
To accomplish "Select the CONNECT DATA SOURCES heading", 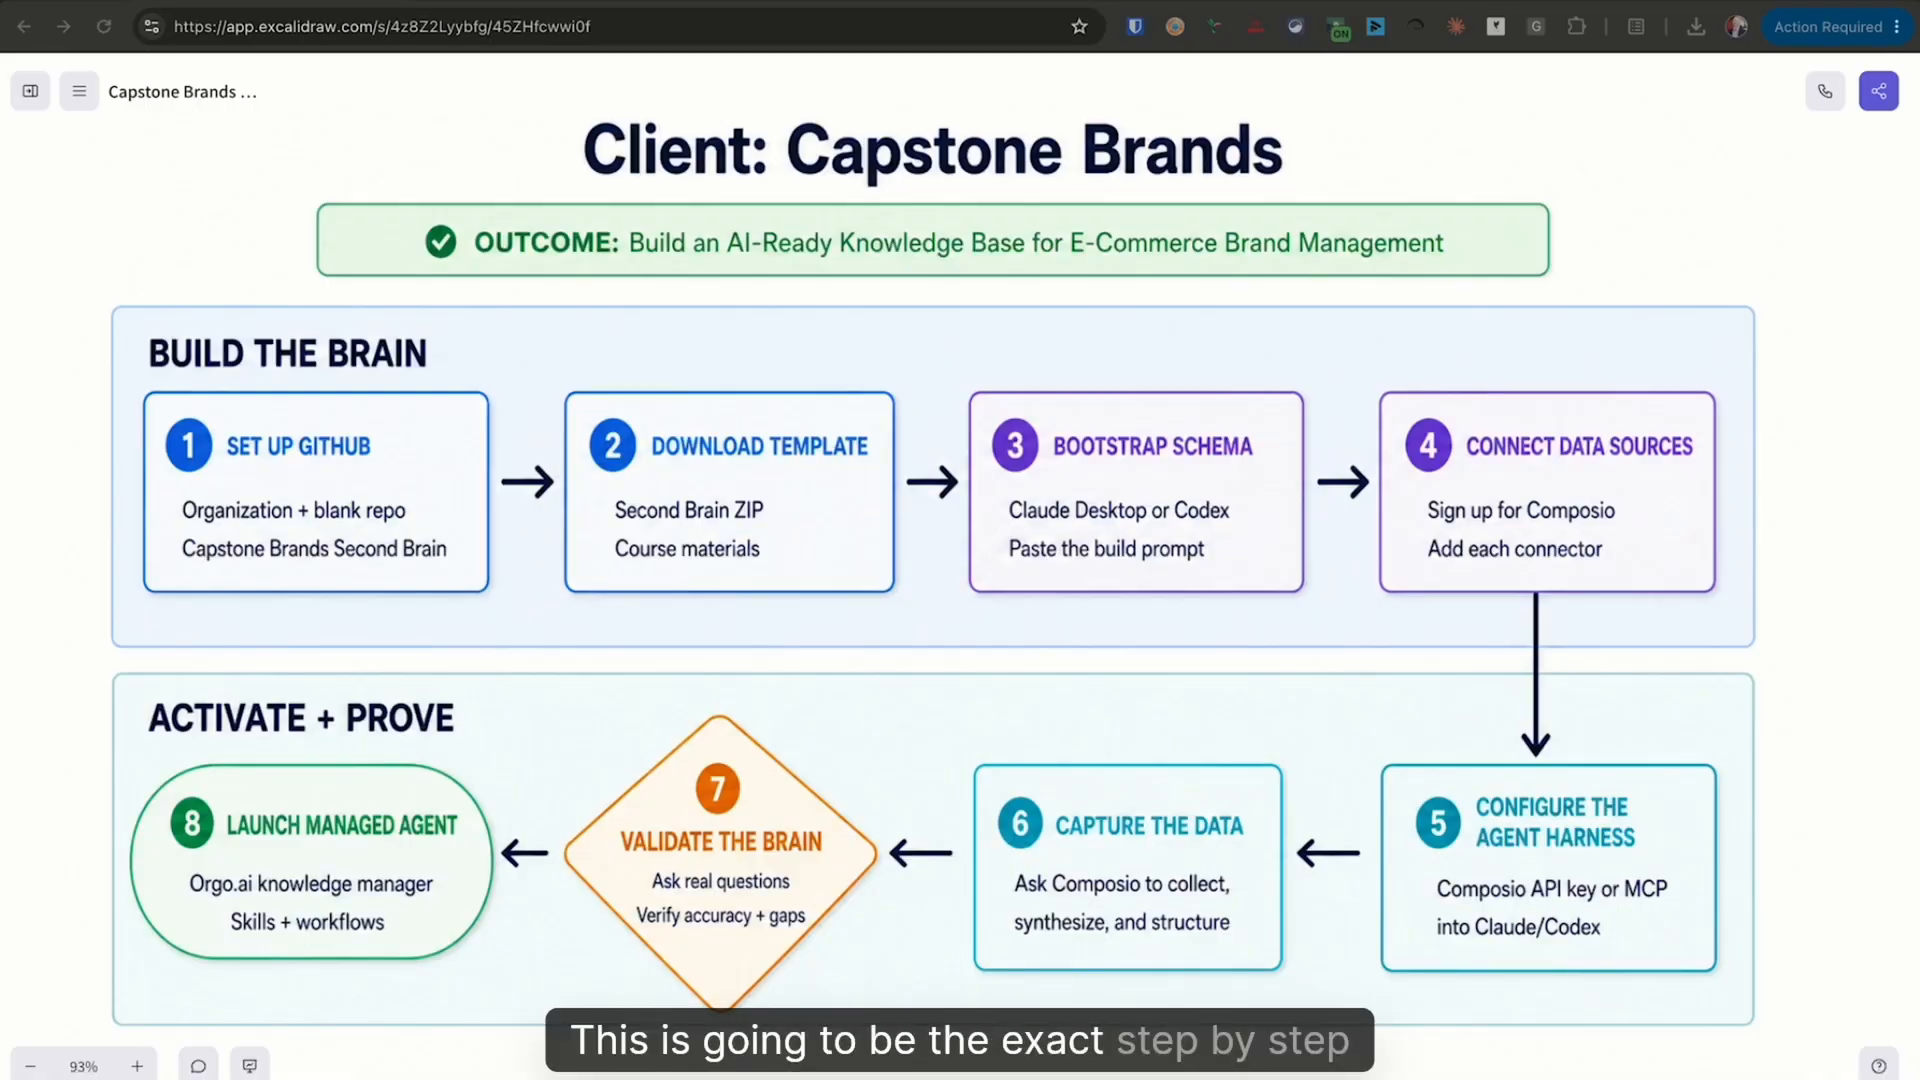I will pyautogui.click(x=1579, y=447).
